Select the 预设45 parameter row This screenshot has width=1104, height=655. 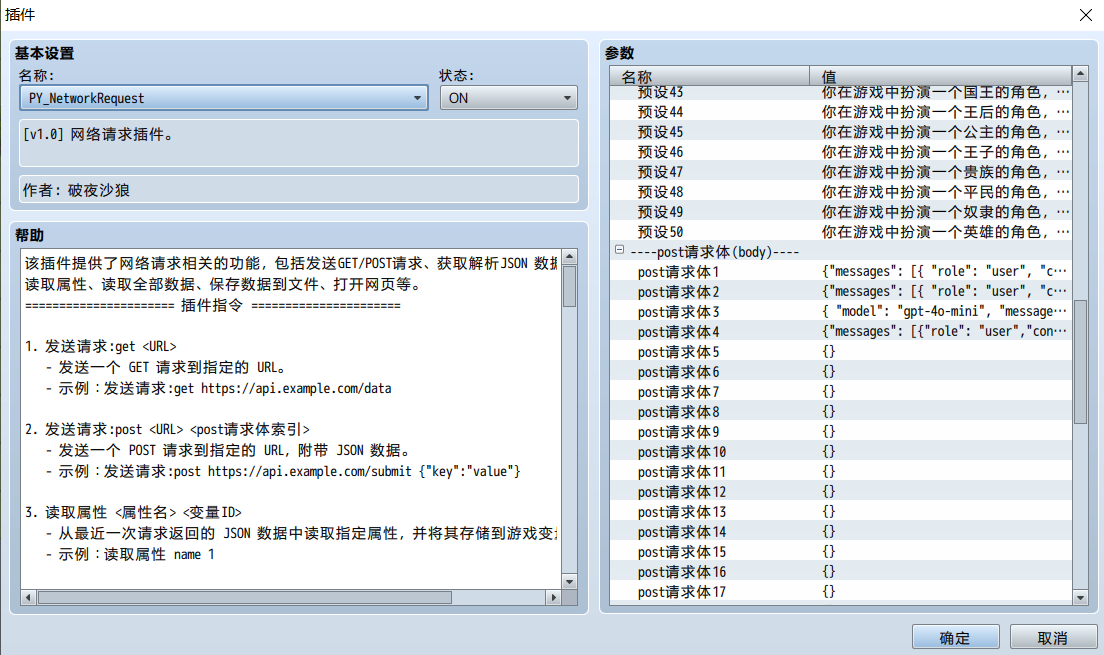841,132
